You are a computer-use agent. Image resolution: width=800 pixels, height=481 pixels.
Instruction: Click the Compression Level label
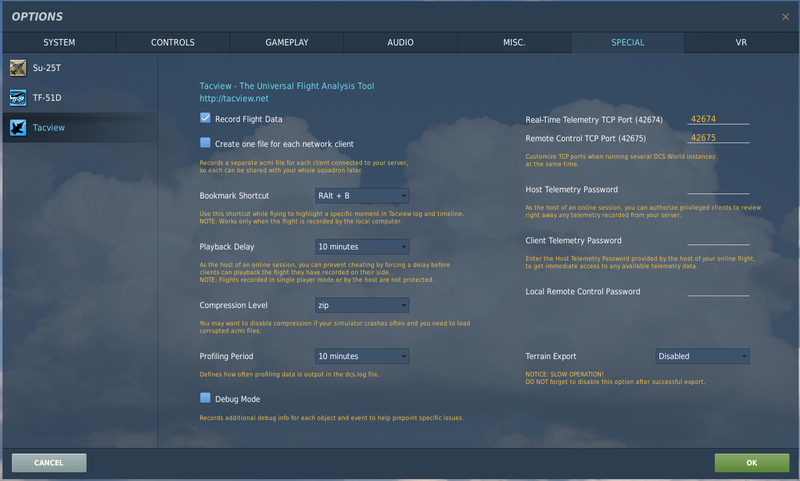(233, 305)
